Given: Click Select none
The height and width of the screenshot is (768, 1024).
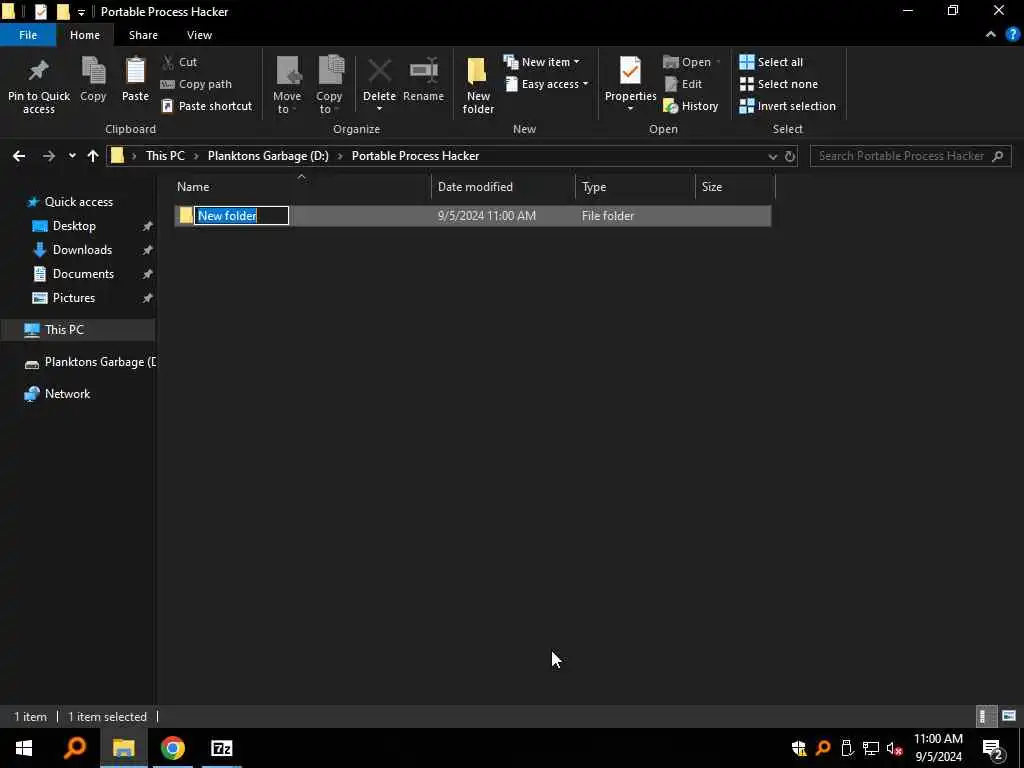Looking at the screenshot, I should (x=778, y=84).
